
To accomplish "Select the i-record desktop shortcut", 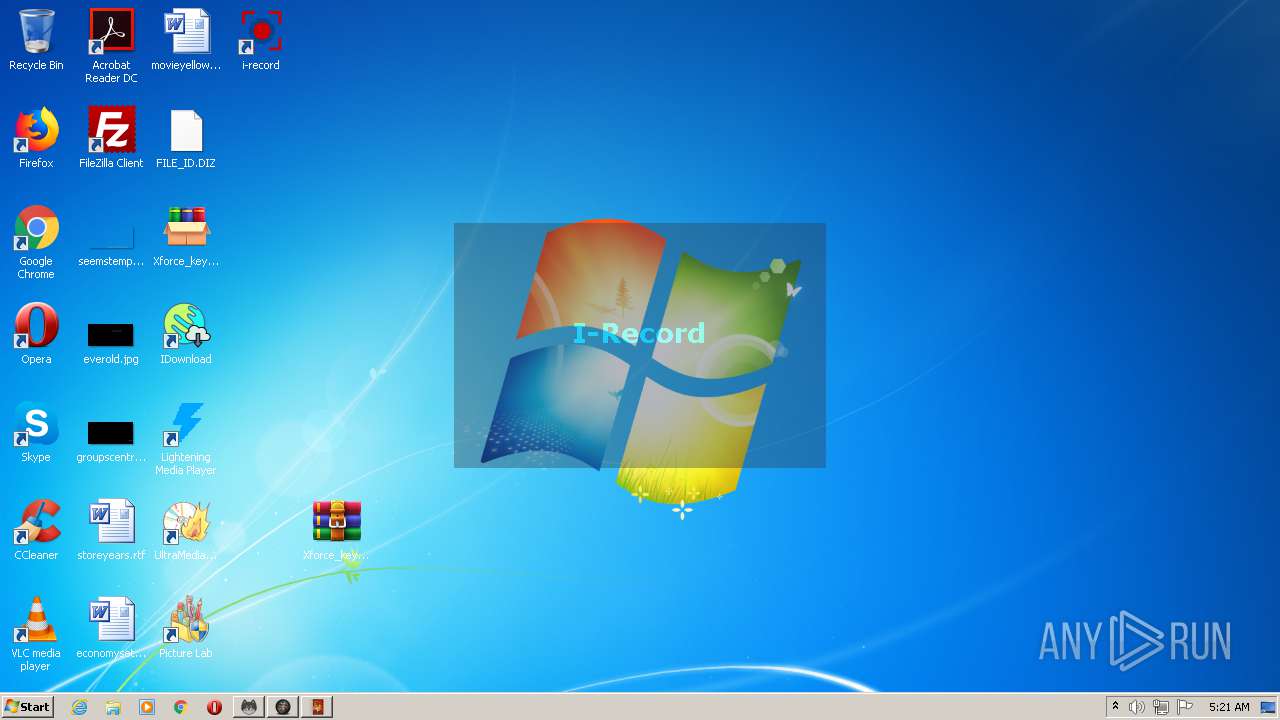I will click(261, 40).
